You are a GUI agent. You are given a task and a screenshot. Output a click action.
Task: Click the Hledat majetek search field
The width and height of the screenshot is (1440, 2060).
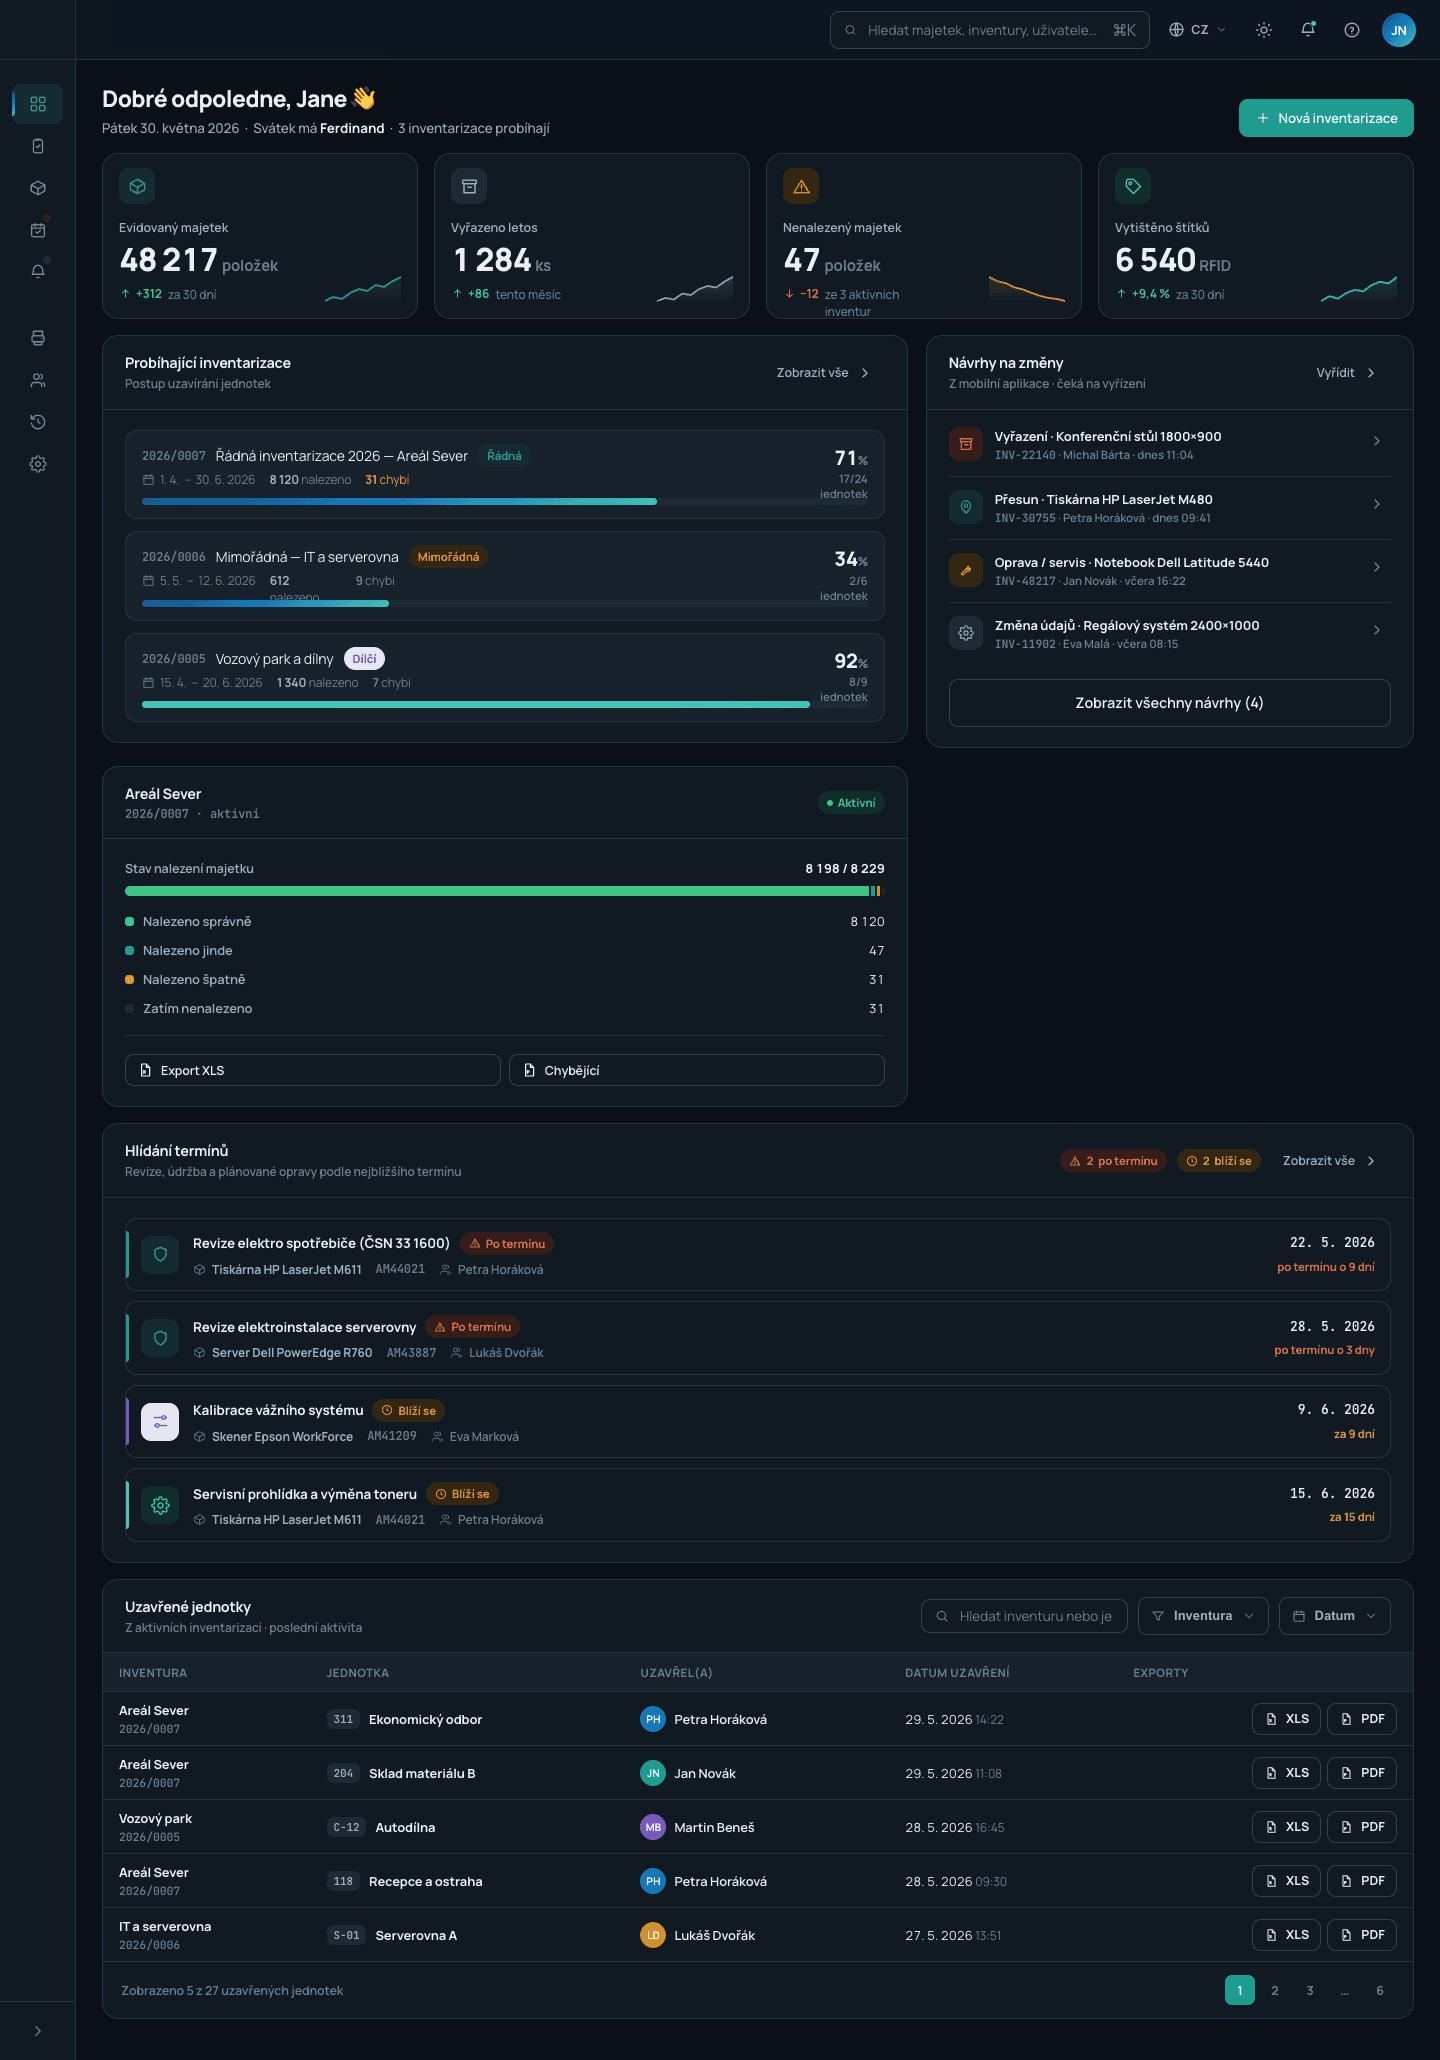(989, 30)
